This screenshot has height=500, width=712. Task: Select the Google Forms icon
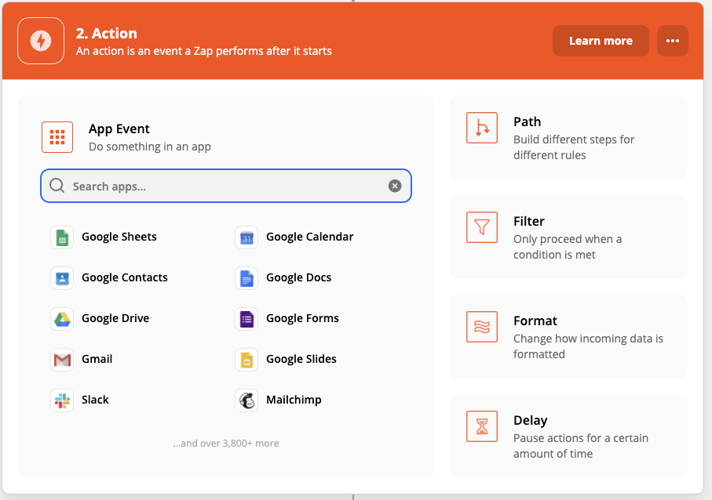coord(247,319)
